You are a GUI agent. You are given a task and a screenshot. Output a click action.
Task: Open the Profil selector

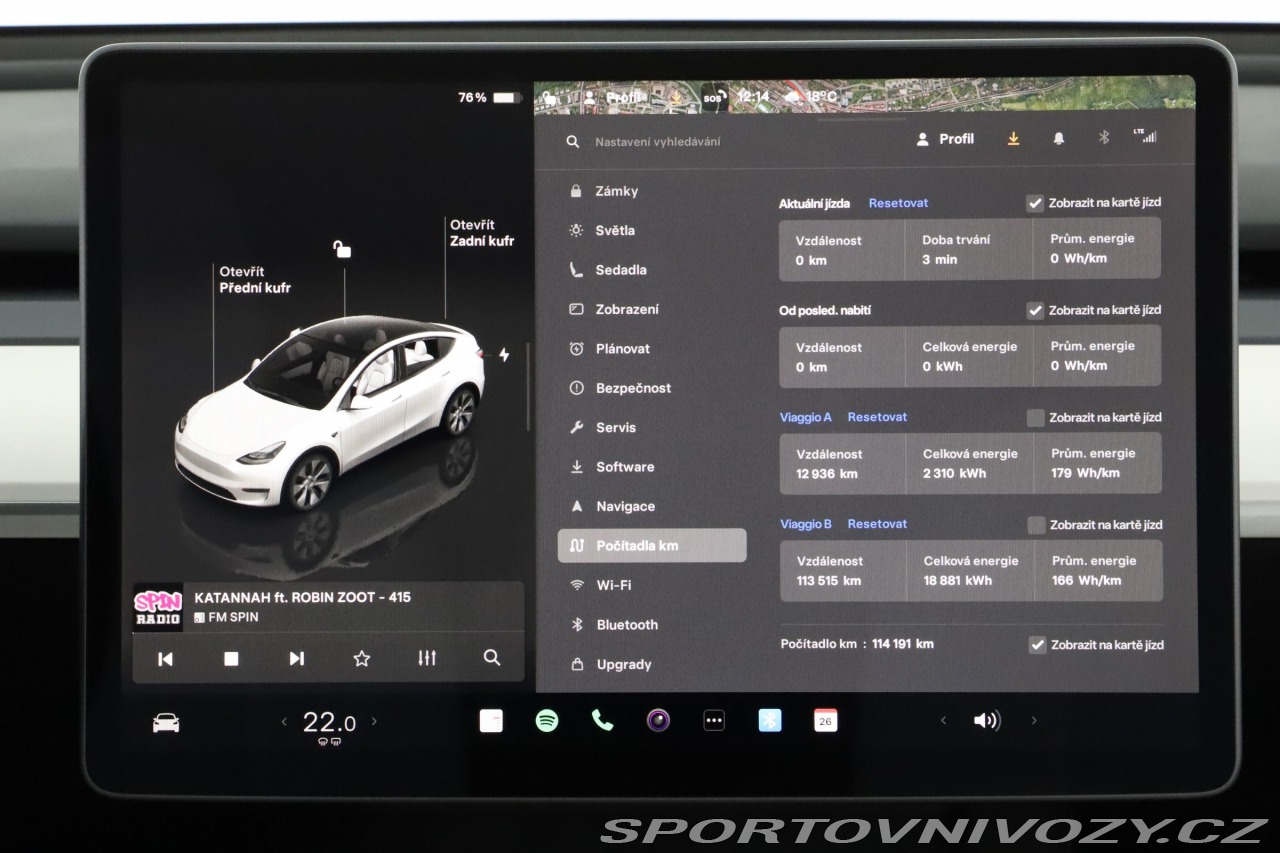pos(945,139)
